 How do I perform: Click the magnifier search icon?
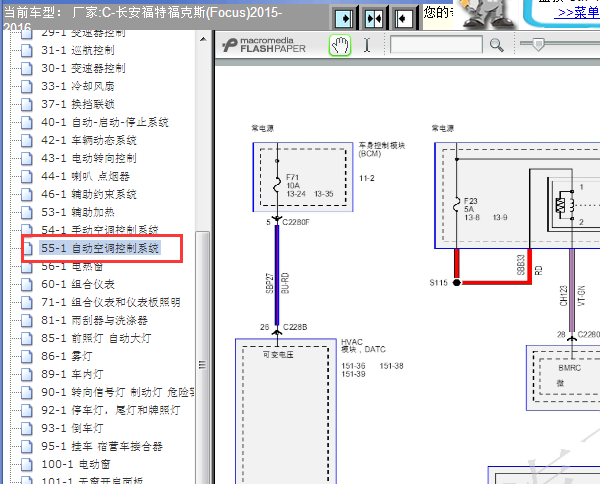coord(496,45)
